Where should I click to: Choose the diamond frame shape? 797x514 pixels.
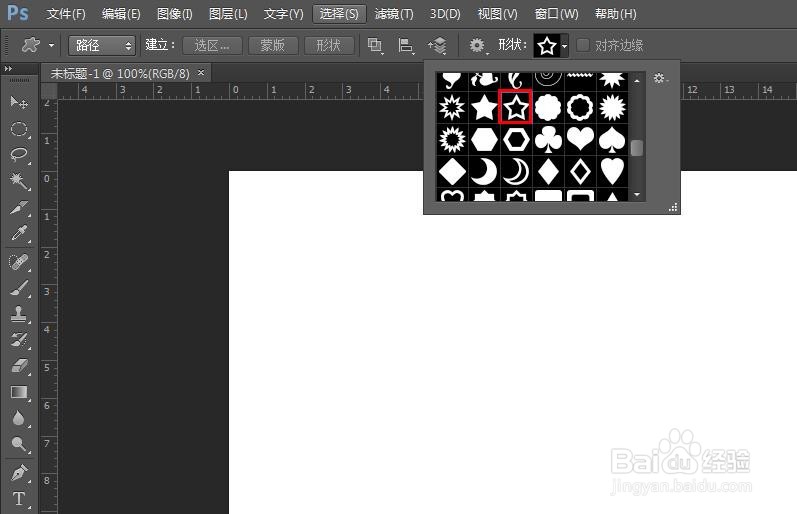[x=580, y=171]
